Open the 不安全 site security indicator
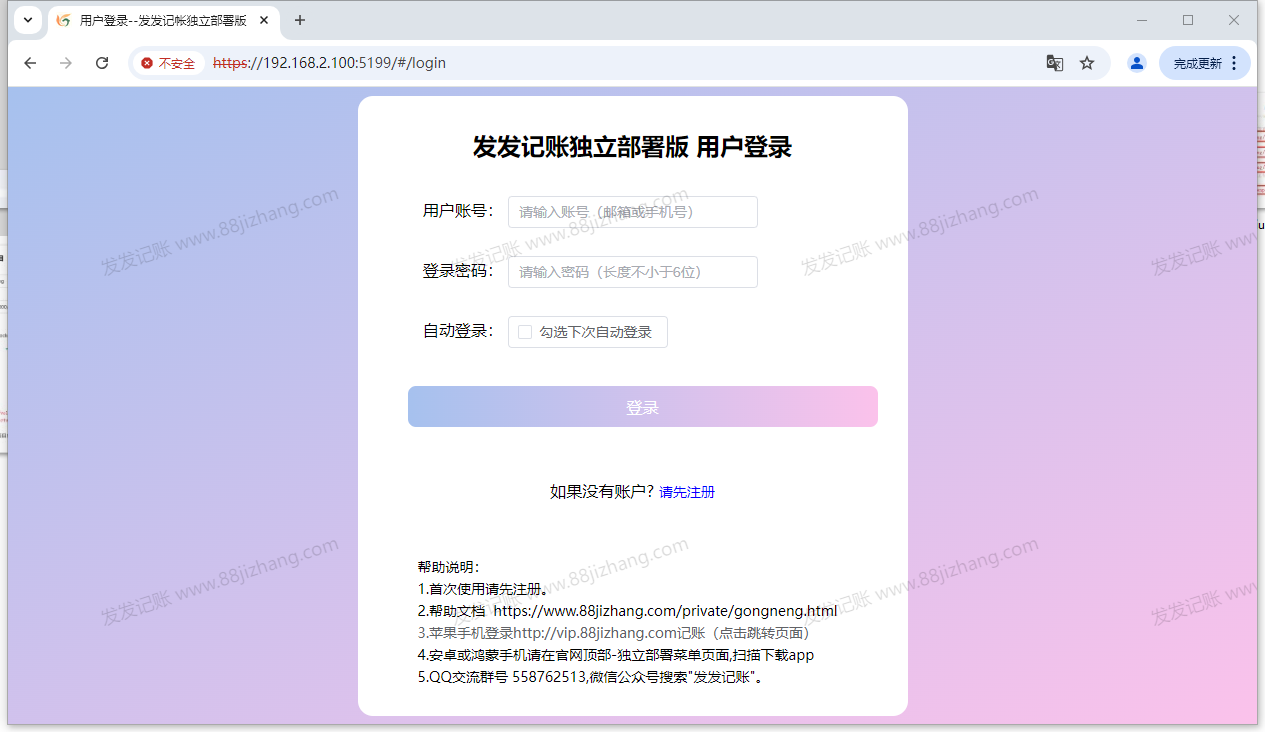The width and height of the screenshot is (1265, 732). click(x=168, y=63)
